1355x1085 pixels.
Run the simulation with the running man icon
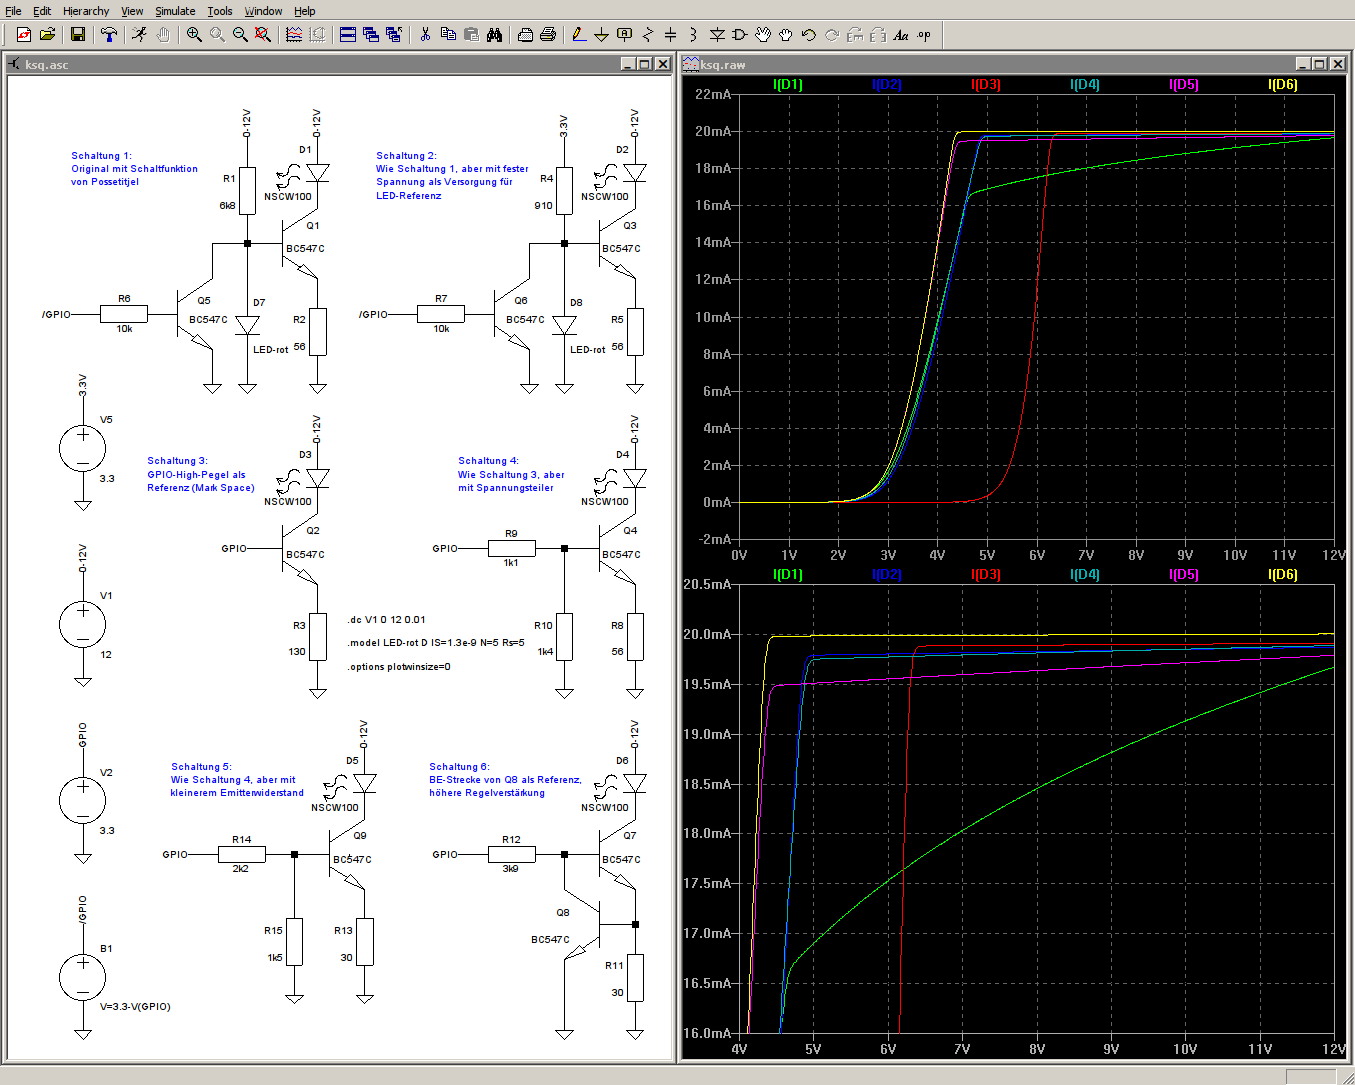140,35
